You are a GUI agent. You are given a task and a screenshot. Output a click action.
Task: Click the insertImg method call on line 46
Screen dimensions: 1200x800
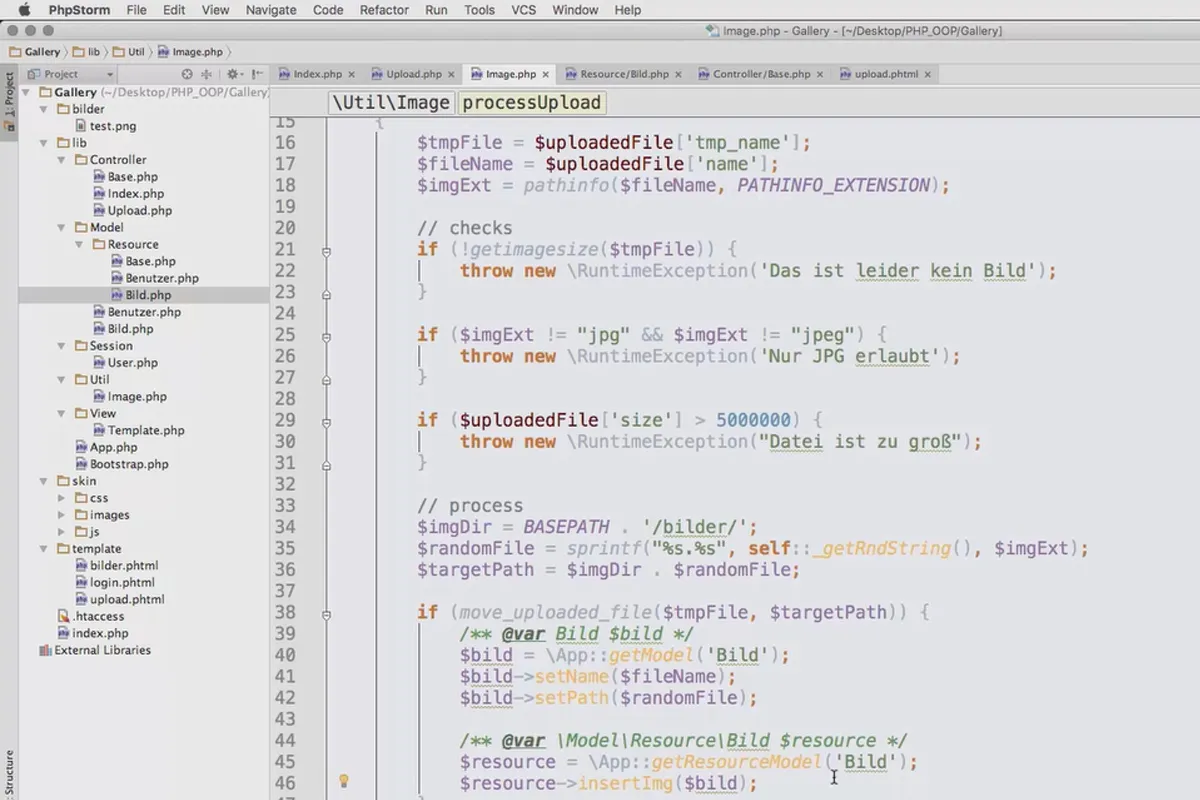click(x=626, y=784)
